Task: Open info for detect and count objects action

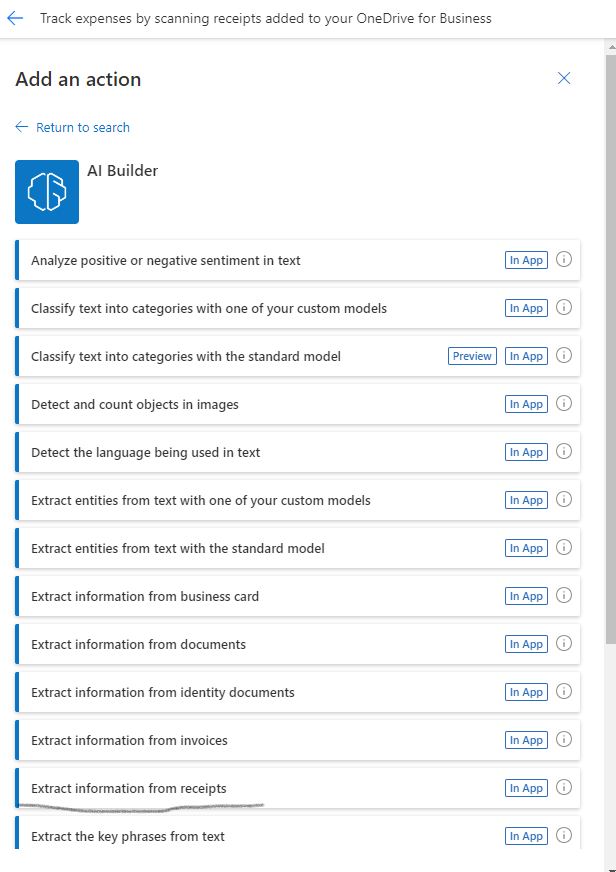Action: [564, 403]
